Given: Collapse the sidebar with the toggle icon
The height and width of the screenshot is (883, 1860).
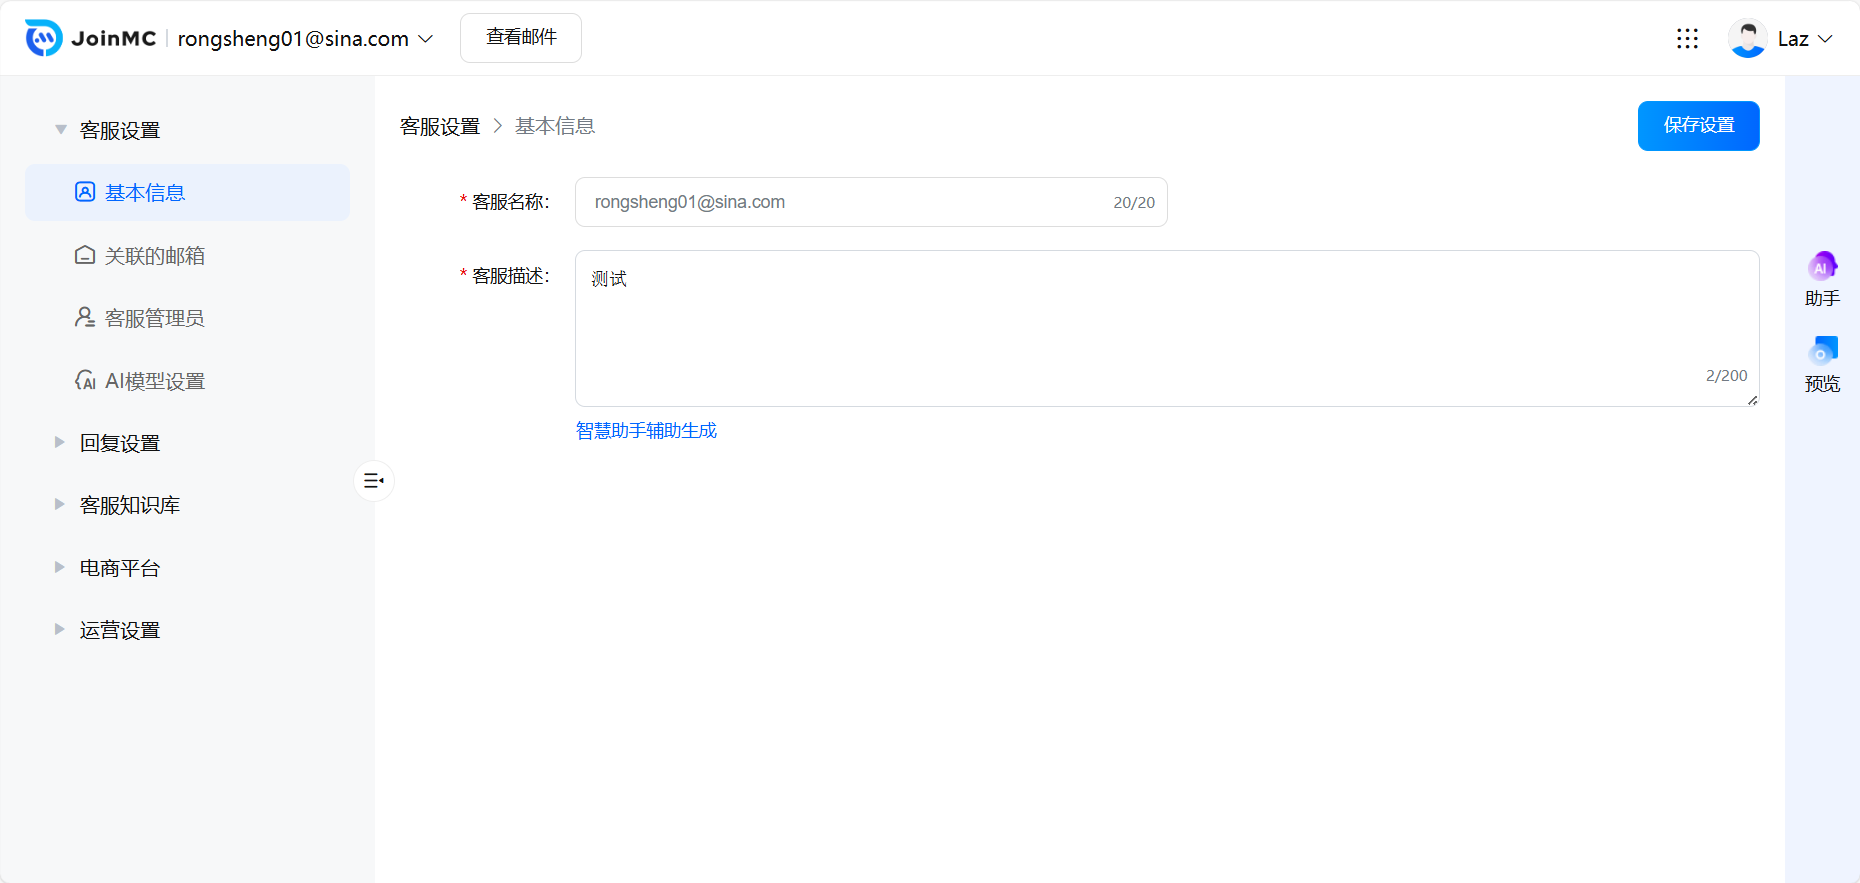Looking at the screenshot, I should click(374, 481).
